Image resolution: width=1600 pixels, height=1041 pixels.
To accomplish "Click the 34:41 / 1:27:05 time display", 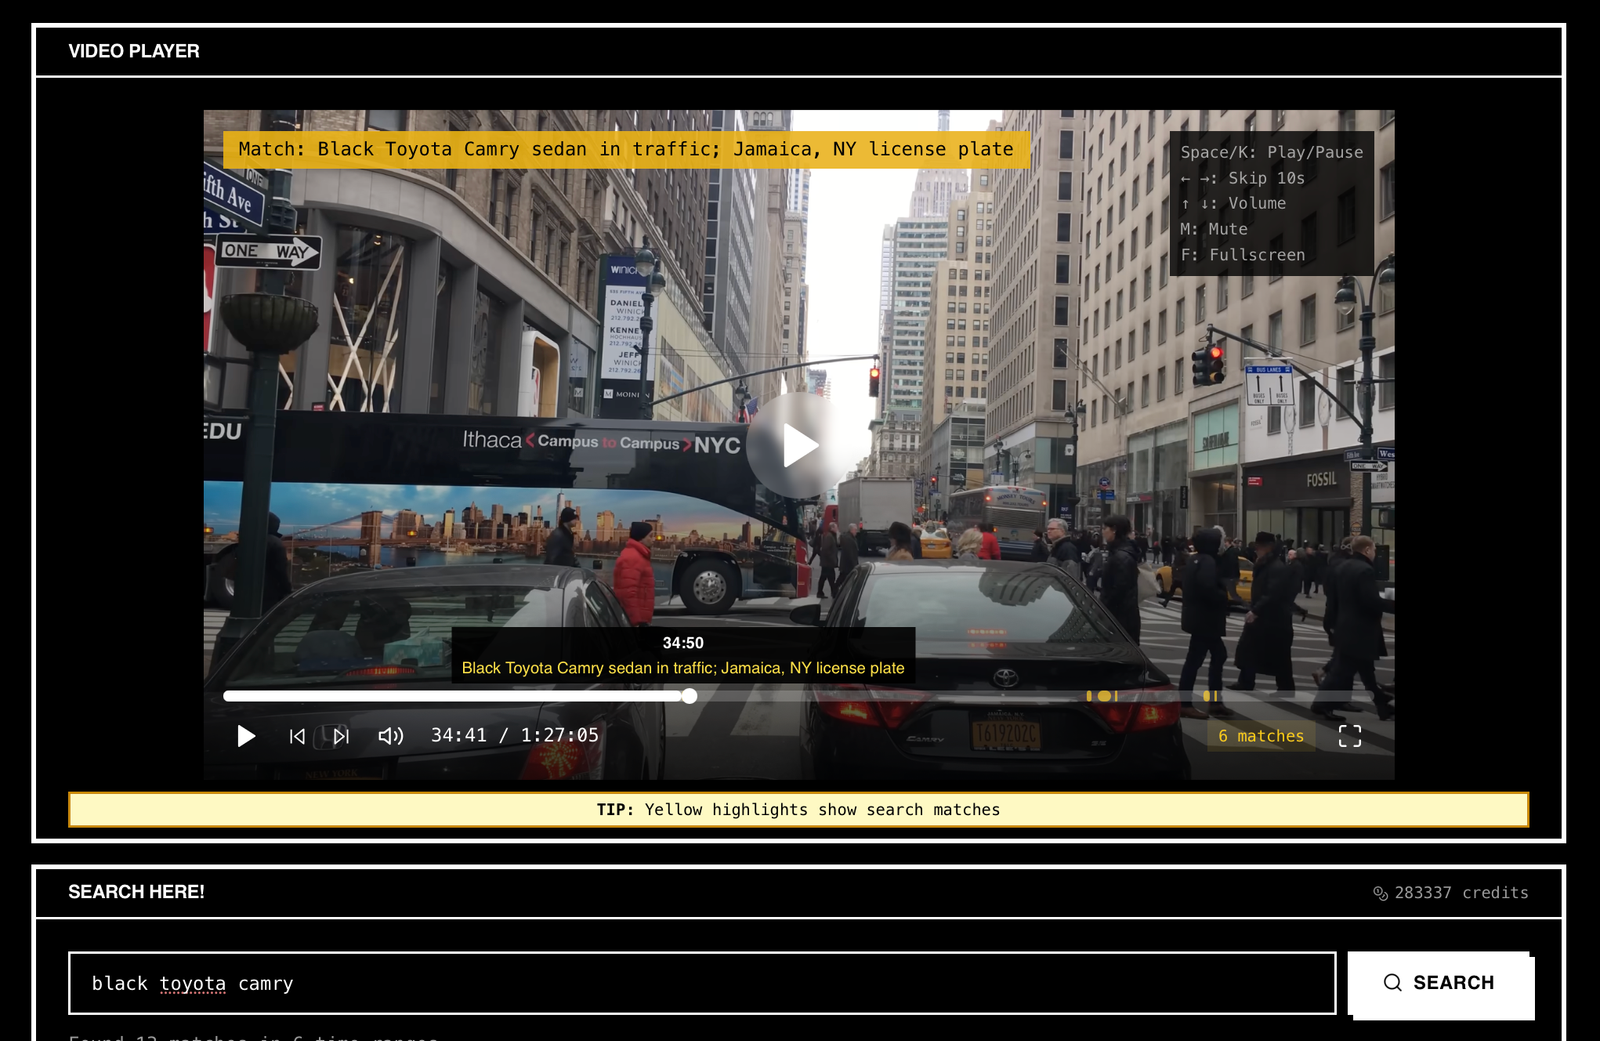I will (514, 735).
